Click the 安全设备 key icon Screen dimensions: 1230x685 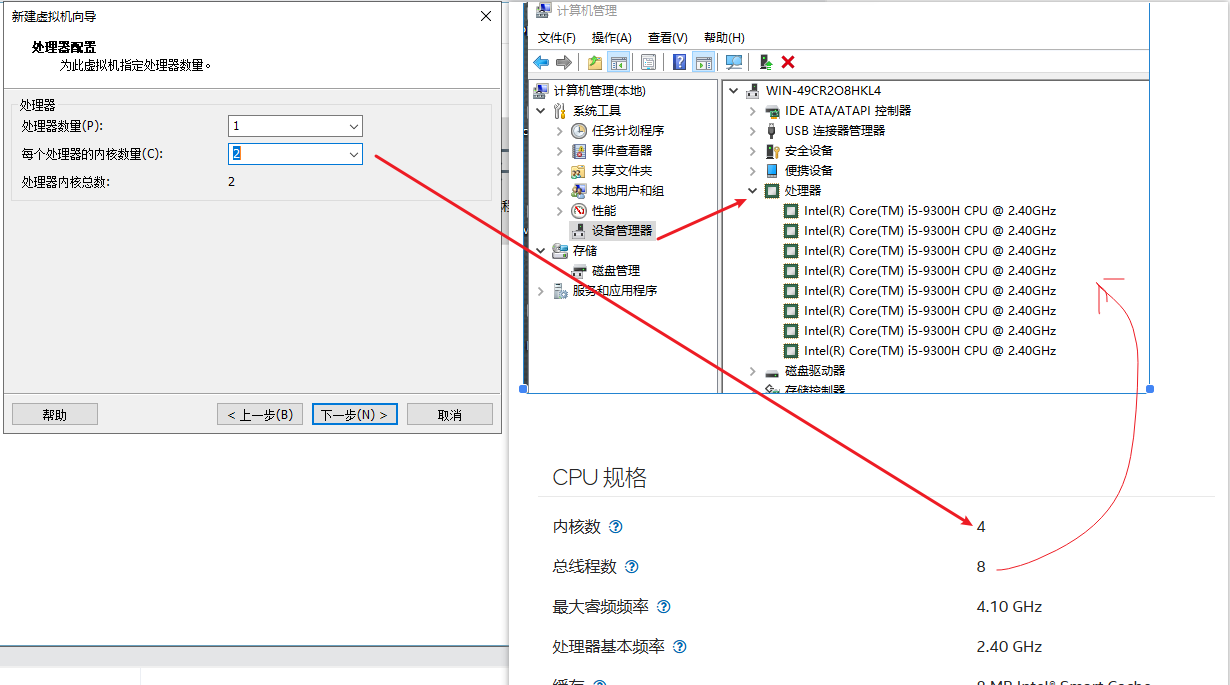click(x=772, y=150)
